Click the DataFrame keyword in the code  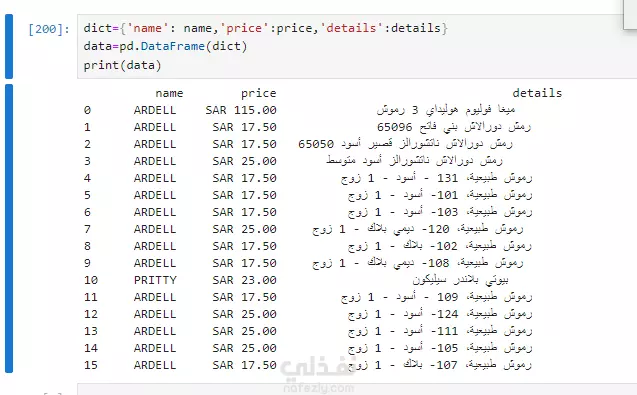173,46
